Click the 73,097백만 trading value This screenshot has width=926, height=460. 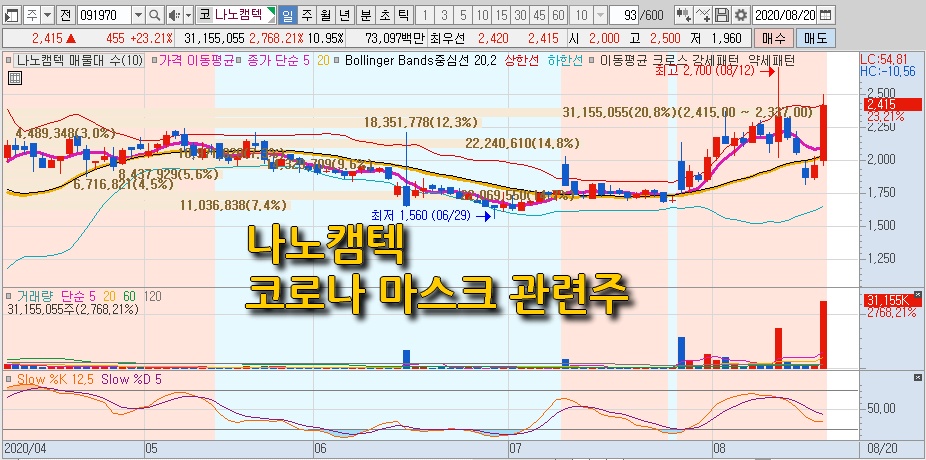[395, 38]
